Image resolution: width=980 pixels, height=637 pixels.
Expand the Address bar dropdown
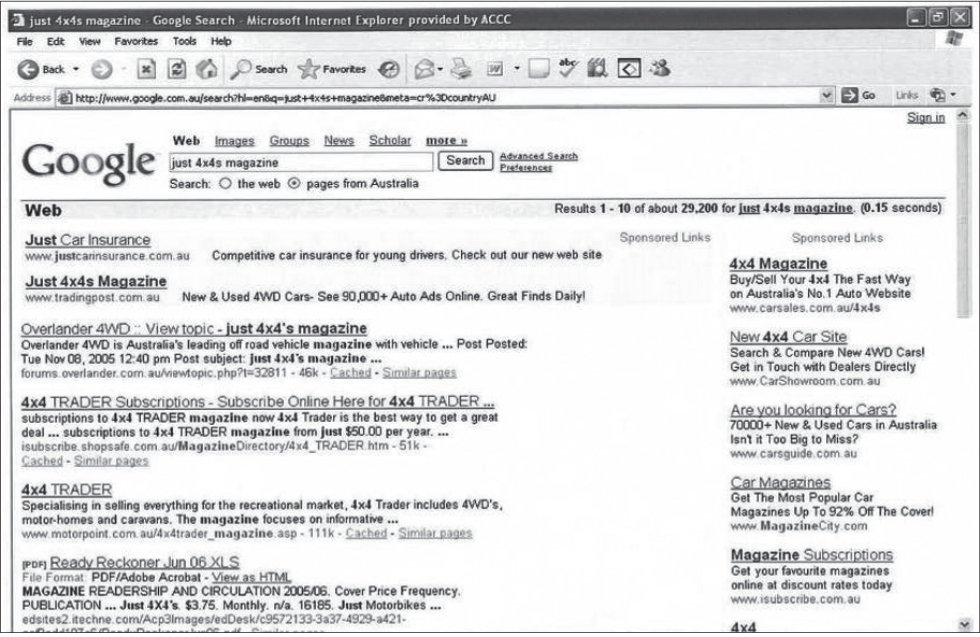[826, 96]
